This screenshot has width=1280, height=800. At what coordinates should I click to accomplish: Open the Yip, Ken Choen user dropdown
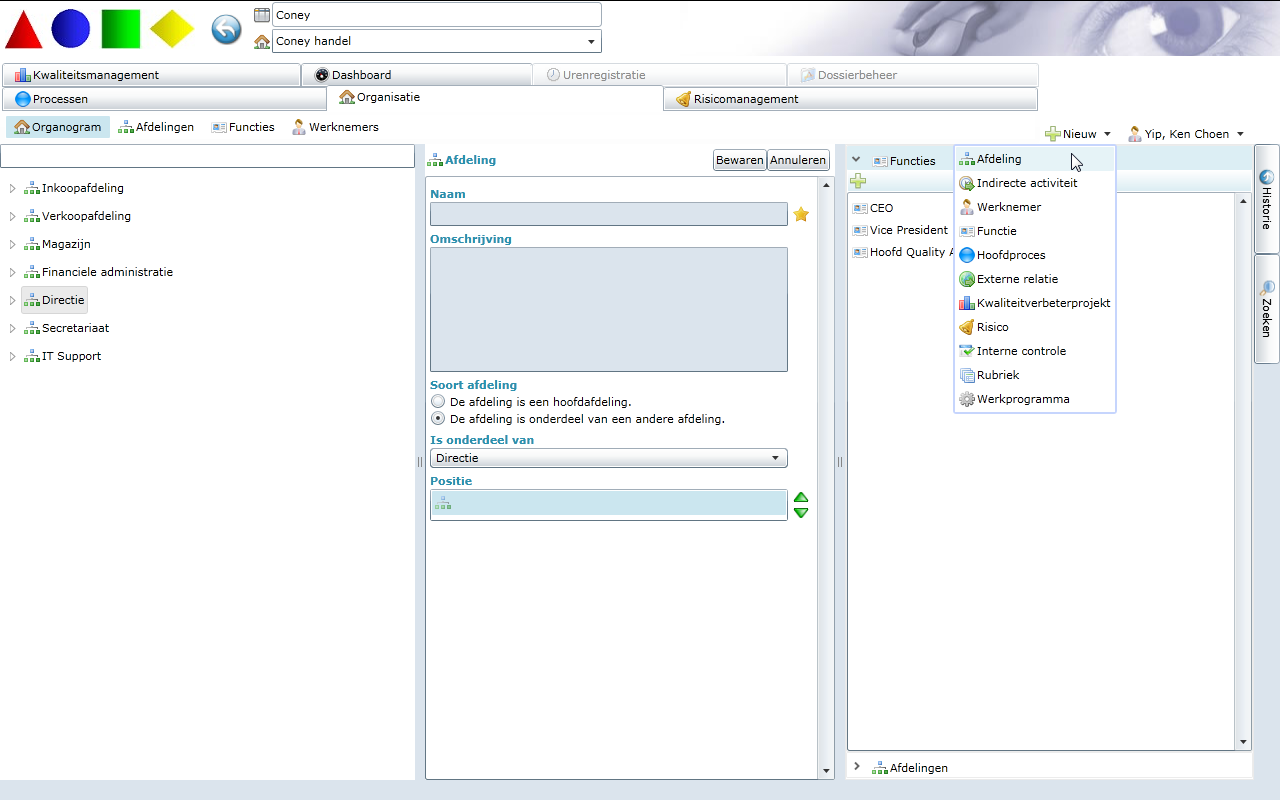pos(1186,134)
